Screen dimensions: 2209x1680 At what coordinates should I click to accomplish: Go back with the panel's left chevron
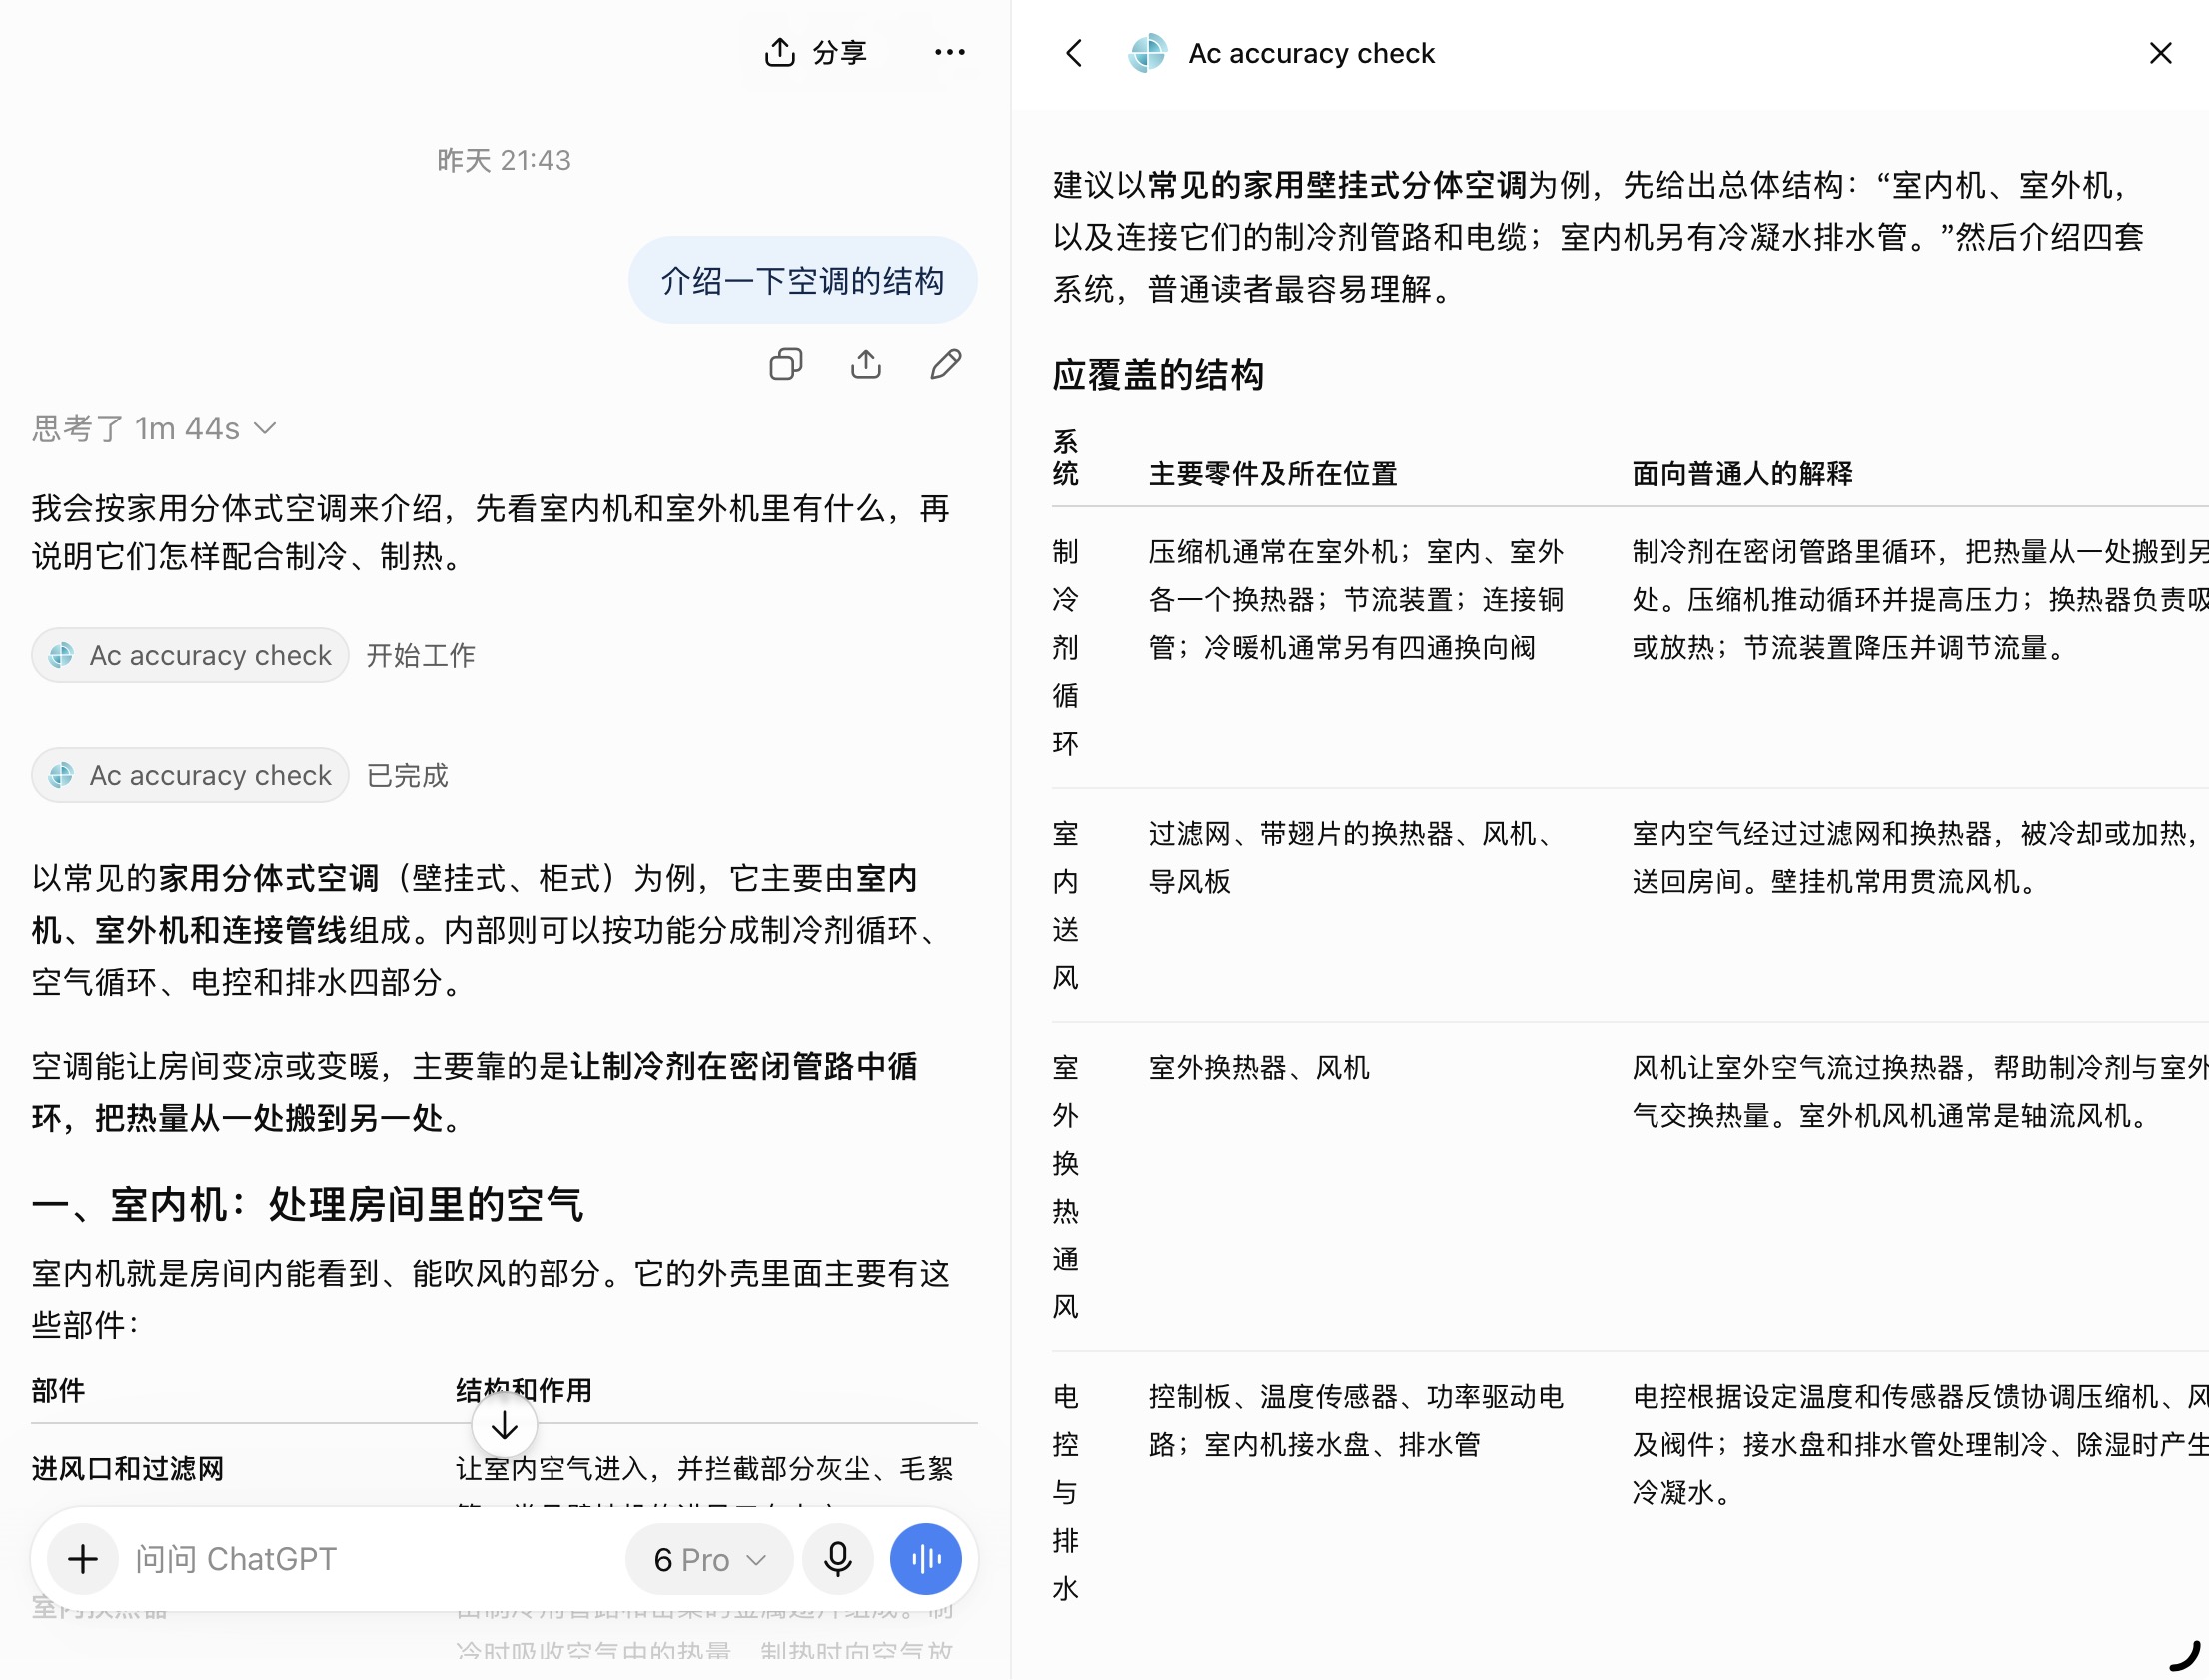click(1074, 53)
